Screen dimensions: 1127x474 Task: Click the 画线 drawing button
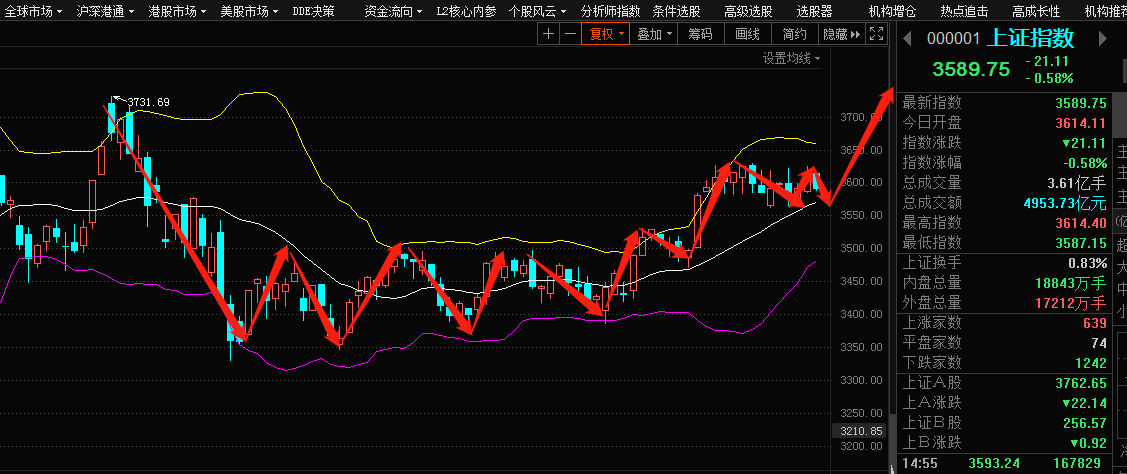pos(747,34)
